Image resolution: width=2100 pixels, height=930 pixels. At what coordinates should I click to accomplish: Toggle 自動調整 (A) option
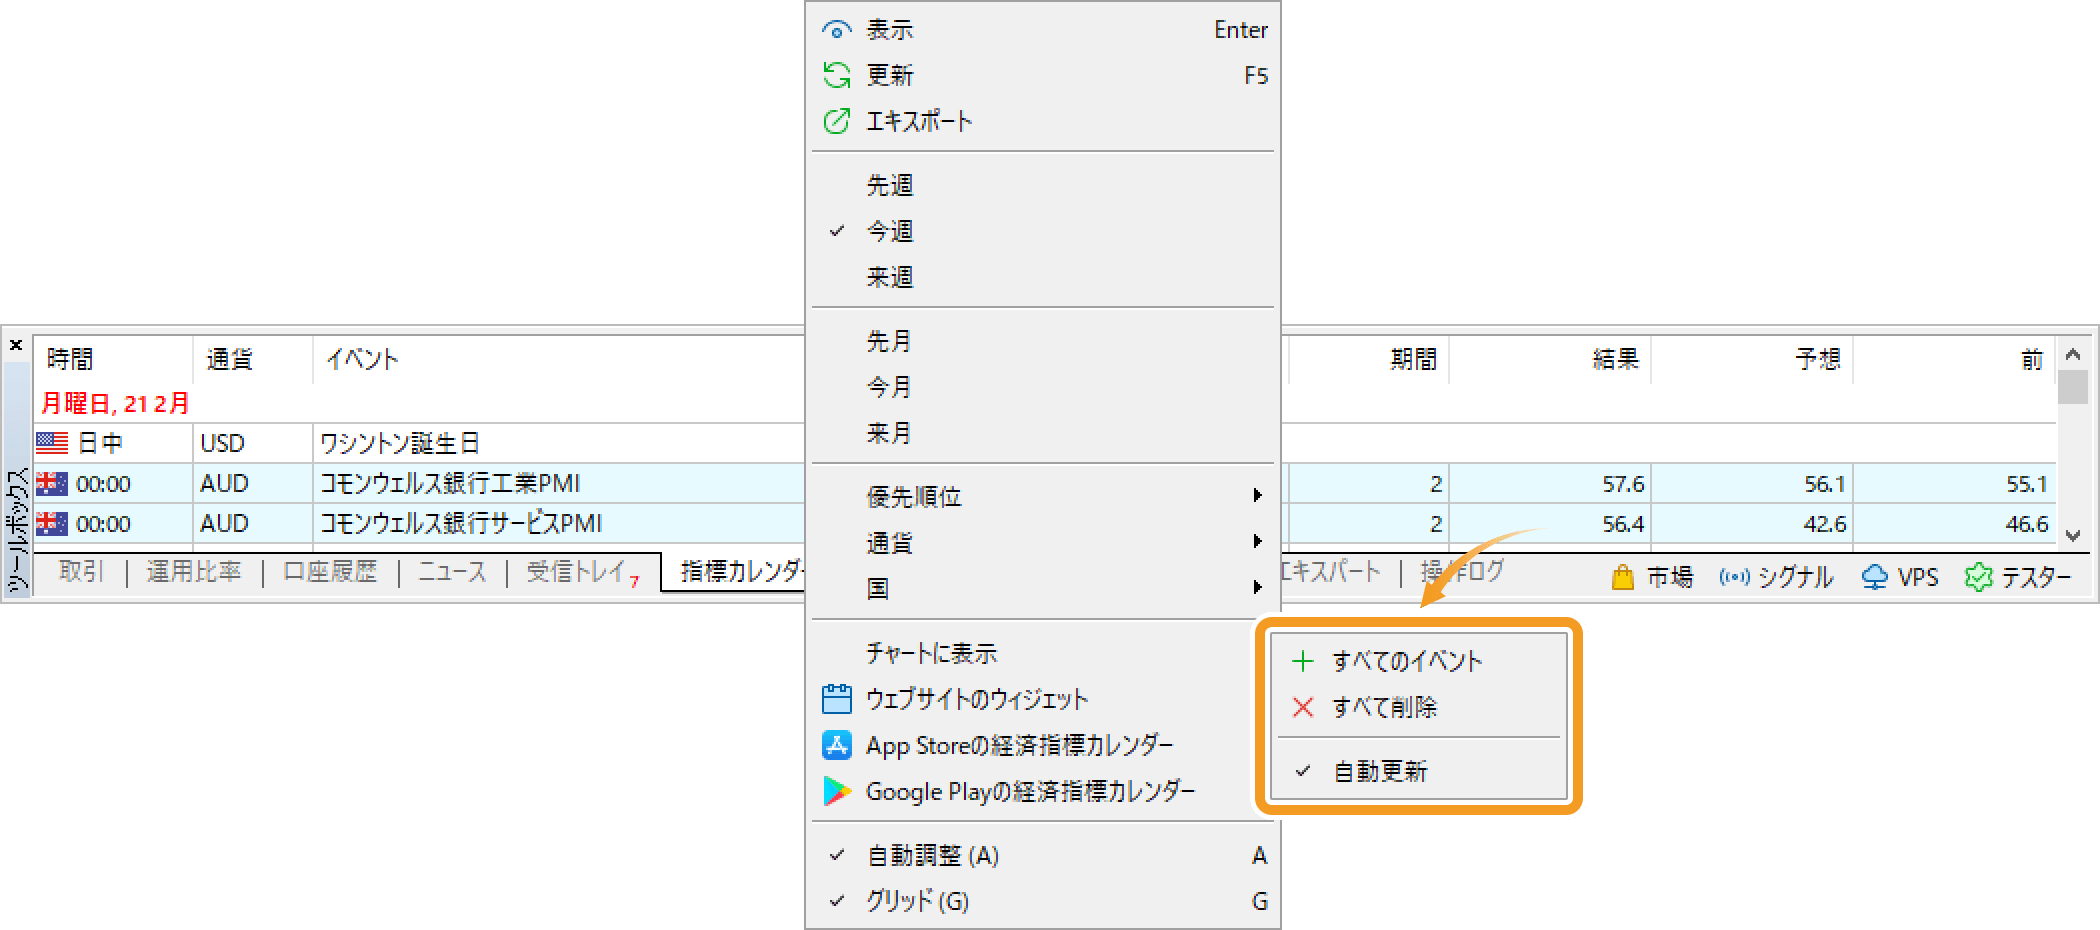[x=1043, y=855]
